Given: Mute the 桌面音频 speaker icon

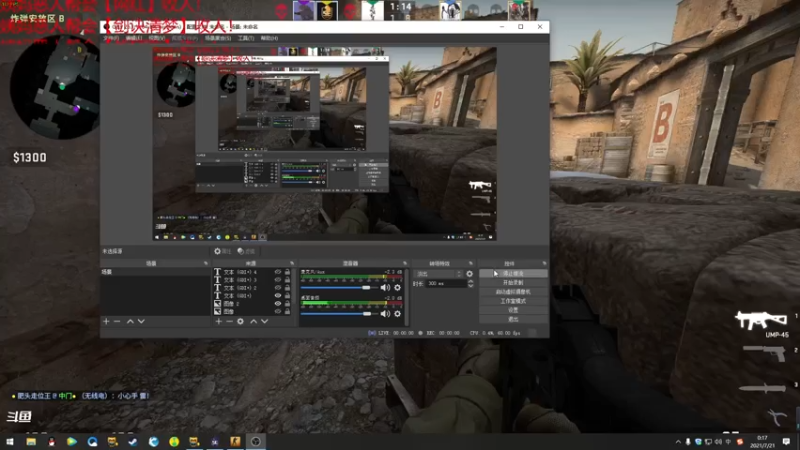Looking at the screenshot, I should 385,314.
